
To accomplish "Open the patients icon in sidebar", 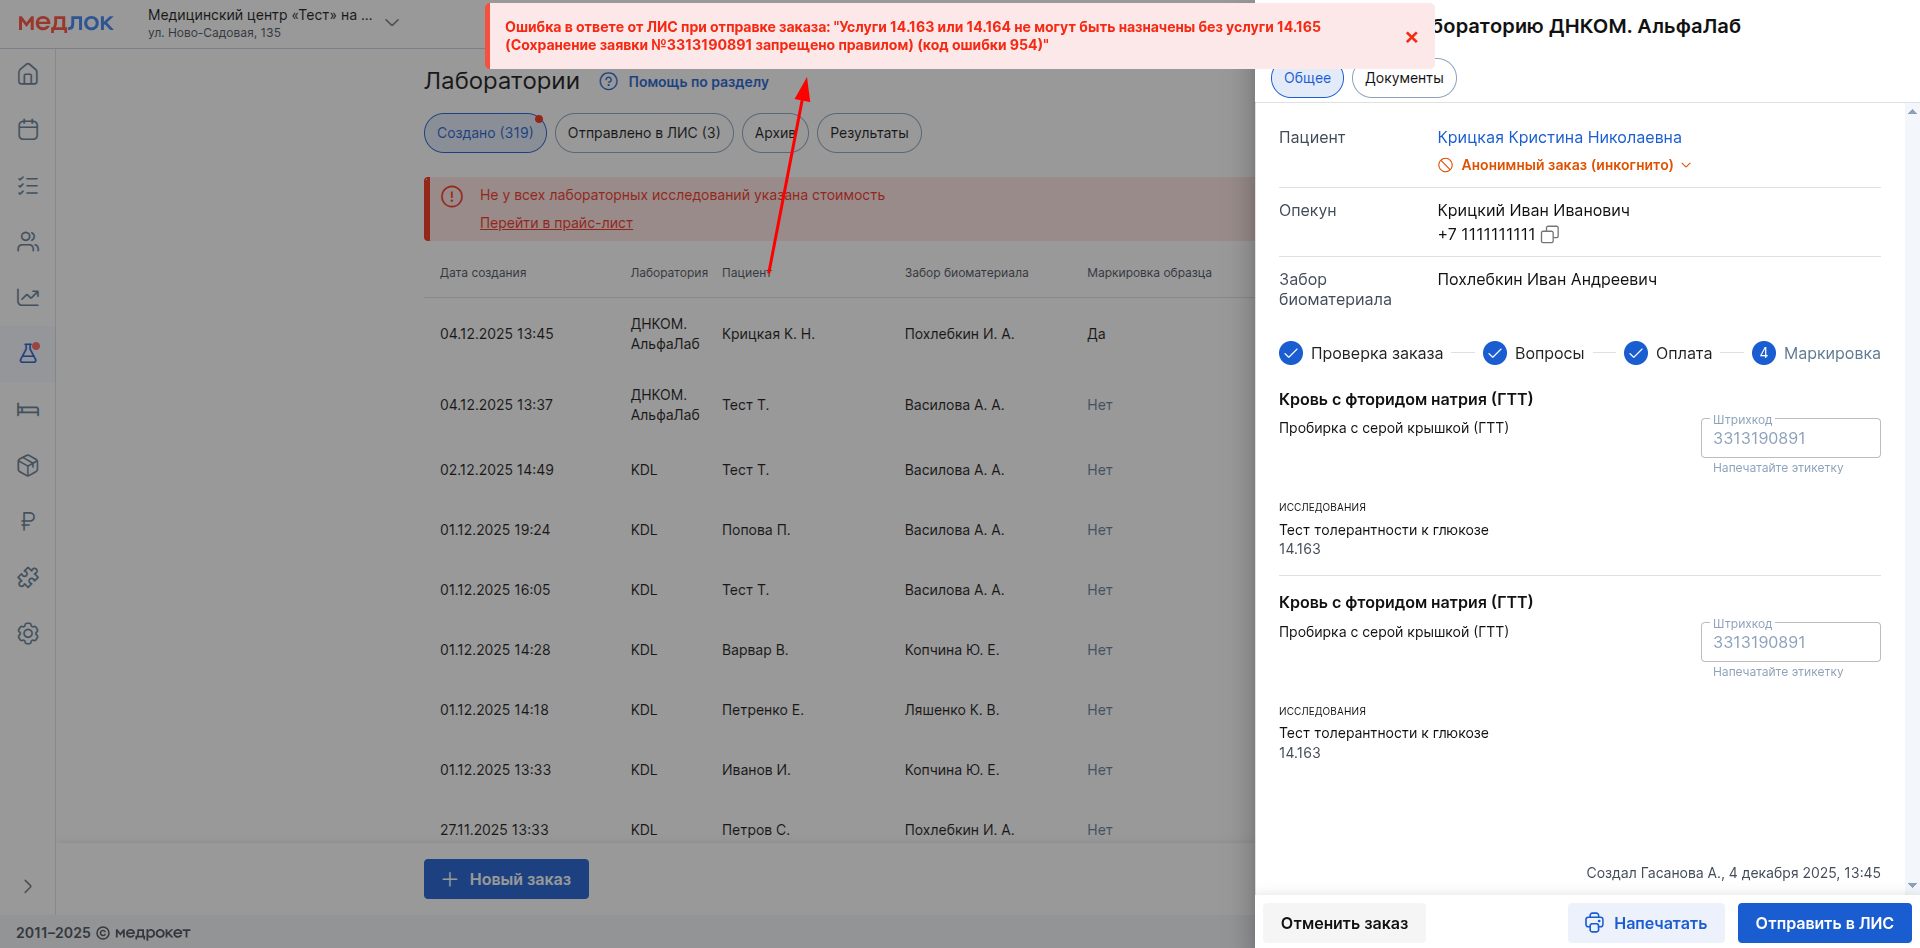I will coord(28,242).
